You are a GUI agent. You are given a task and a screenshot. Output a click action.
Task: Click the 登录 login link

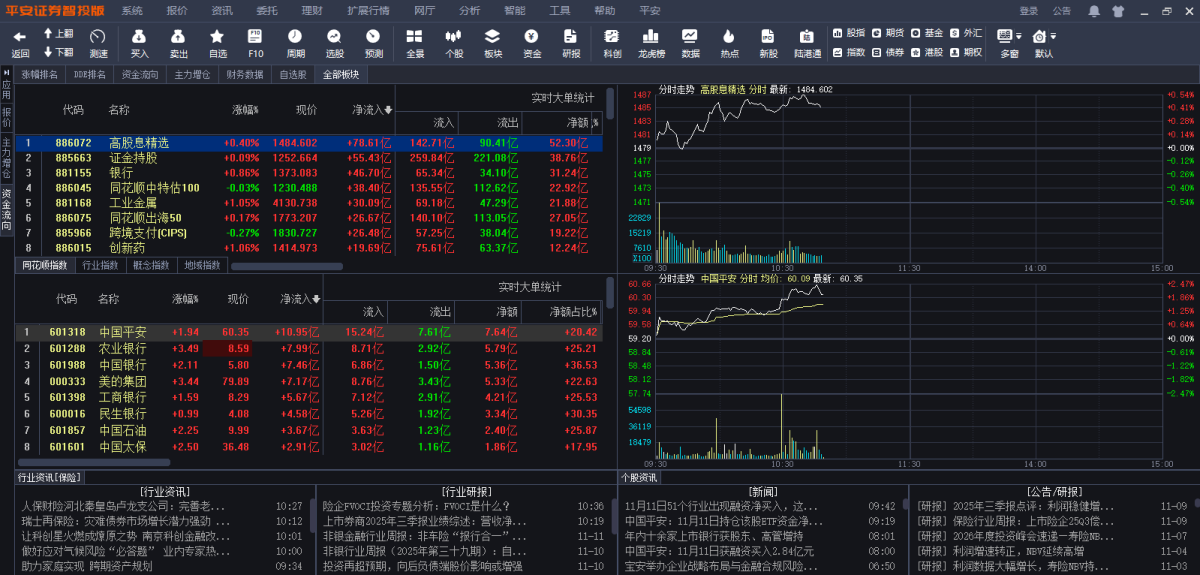click(1029, 11)
